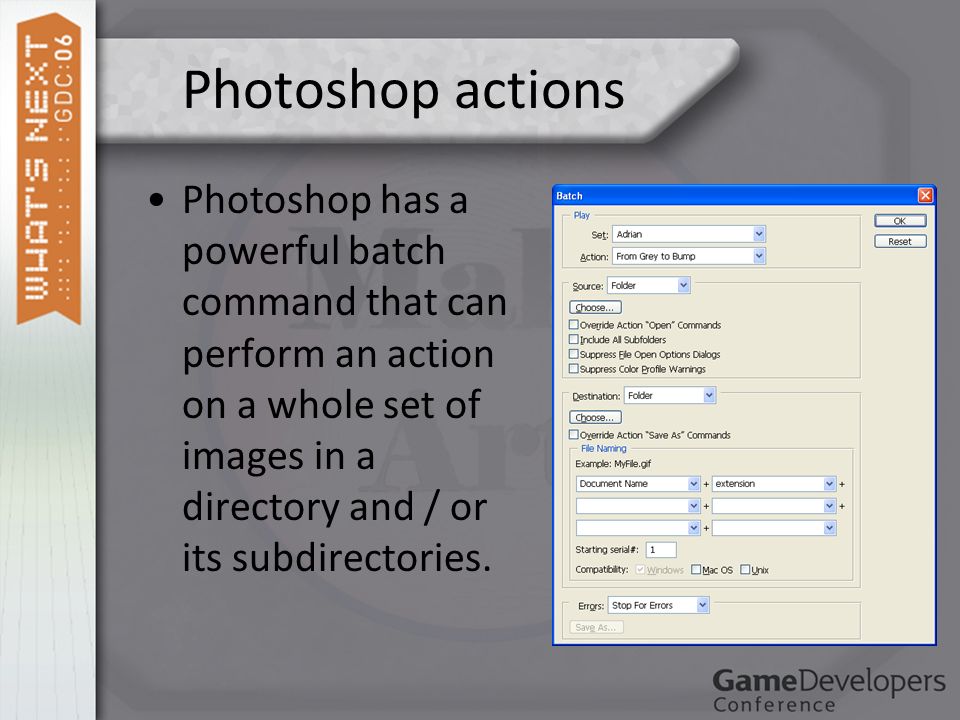Image resolution: width=960 pixels, height=720 pixels.
Task: Click the Example: MyFile.gif text
Action: 613,464
